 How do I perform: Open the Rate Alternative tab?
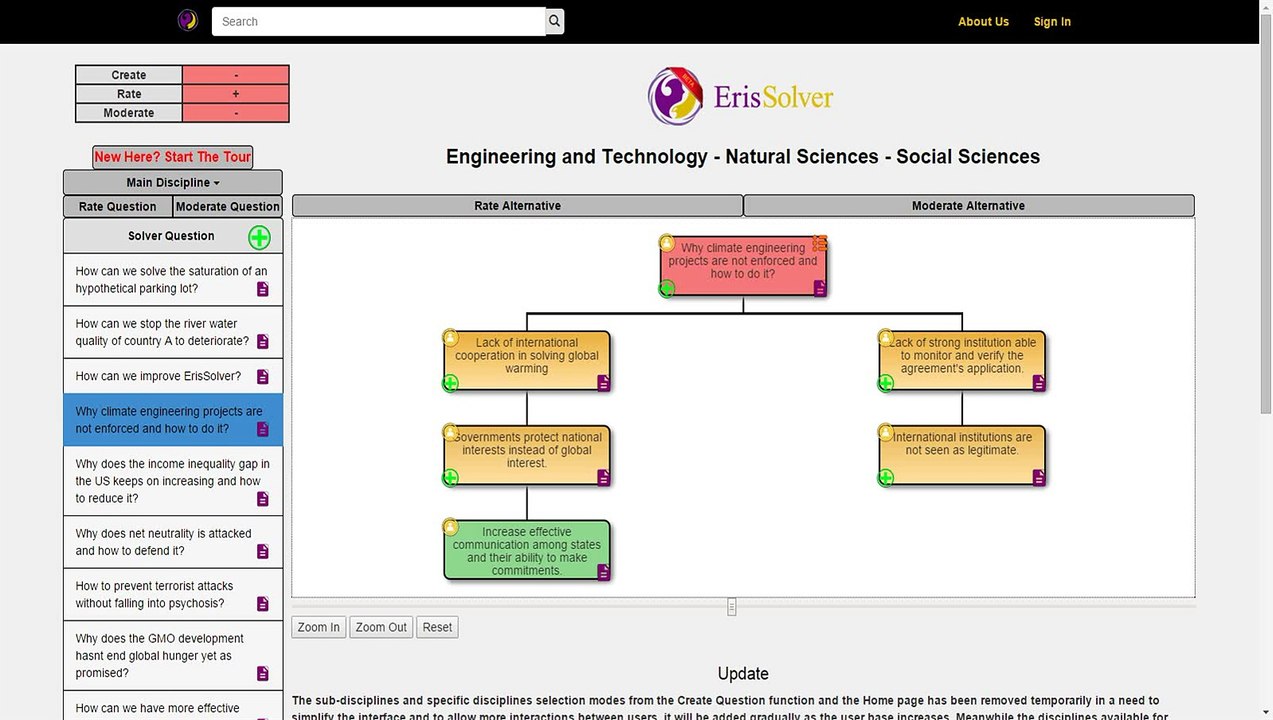[x=517, y=206]
